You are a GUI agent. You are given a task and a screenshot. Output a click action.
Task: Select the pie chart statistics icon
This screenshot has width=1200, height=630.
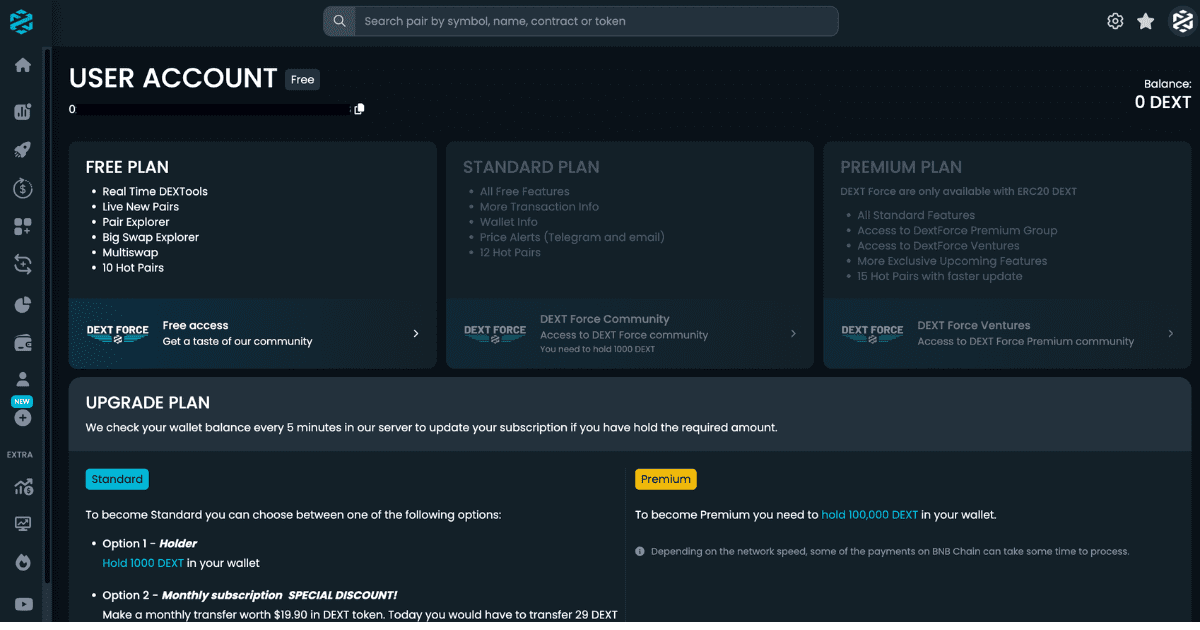click(22, 304)
